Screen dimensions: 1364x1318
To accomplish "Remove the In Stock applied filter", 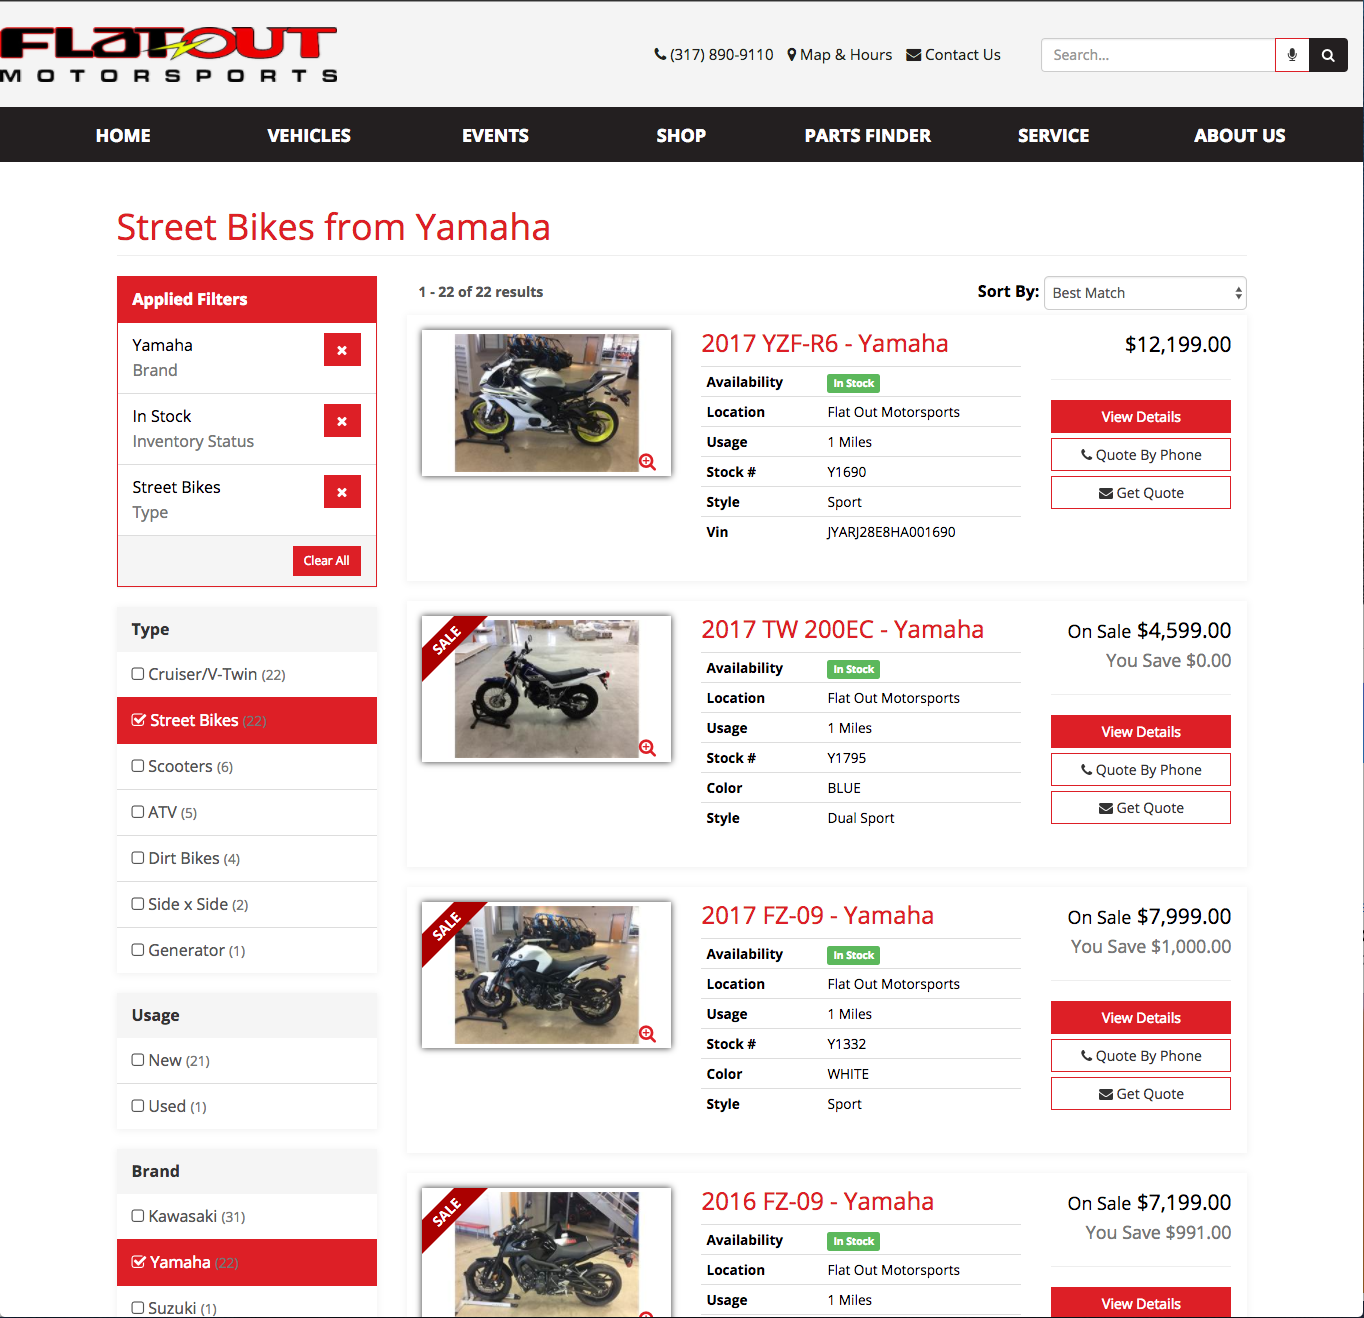I will tap(342, 421).
